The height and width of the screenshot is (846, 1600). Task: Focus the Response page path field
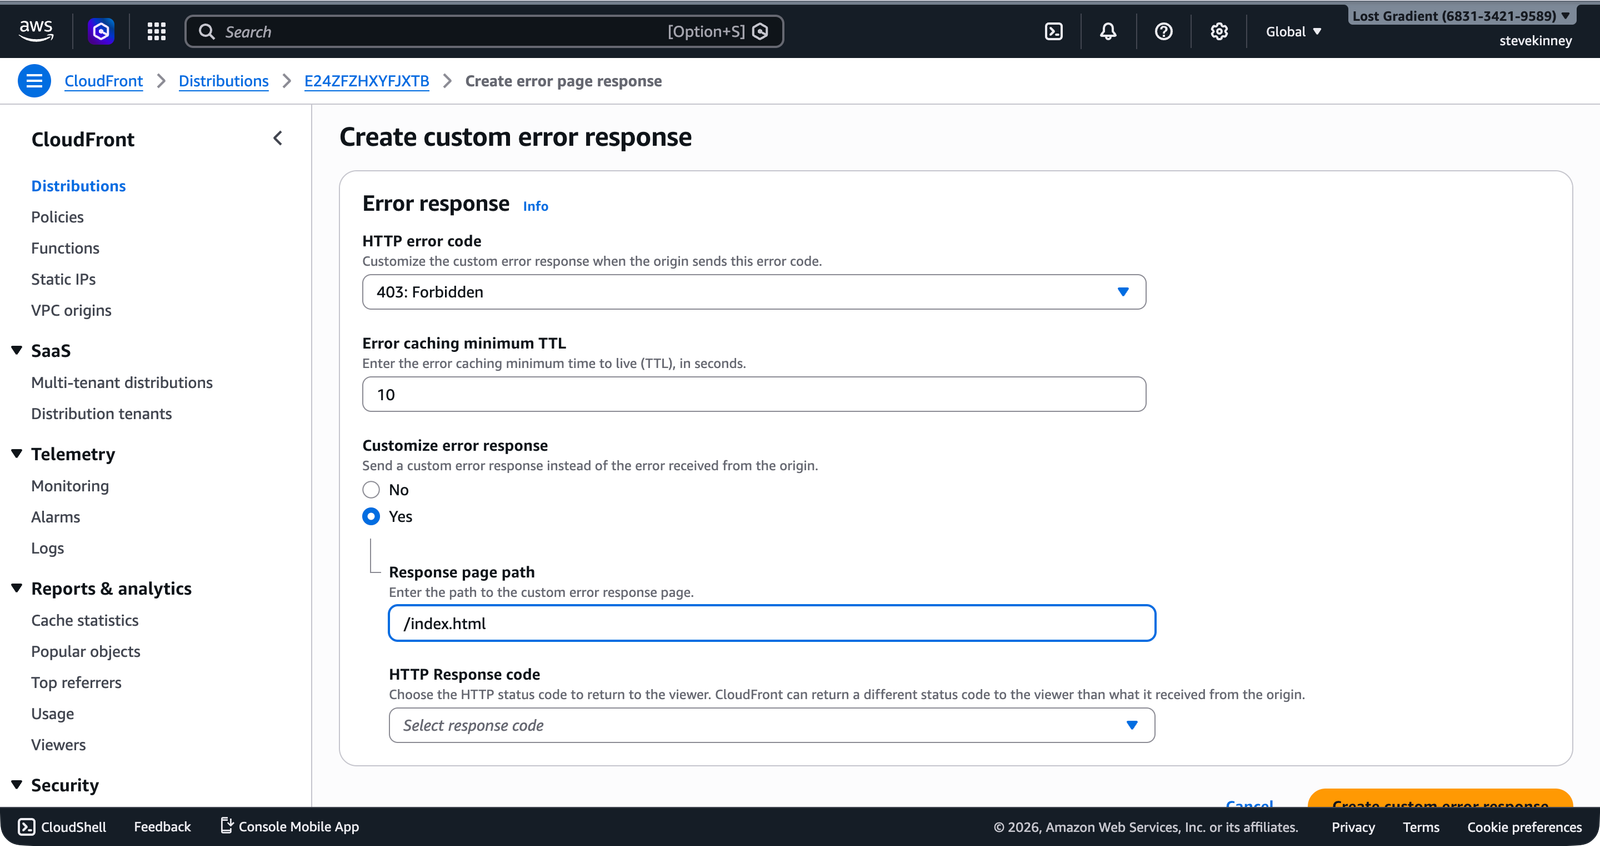[772, 623]
